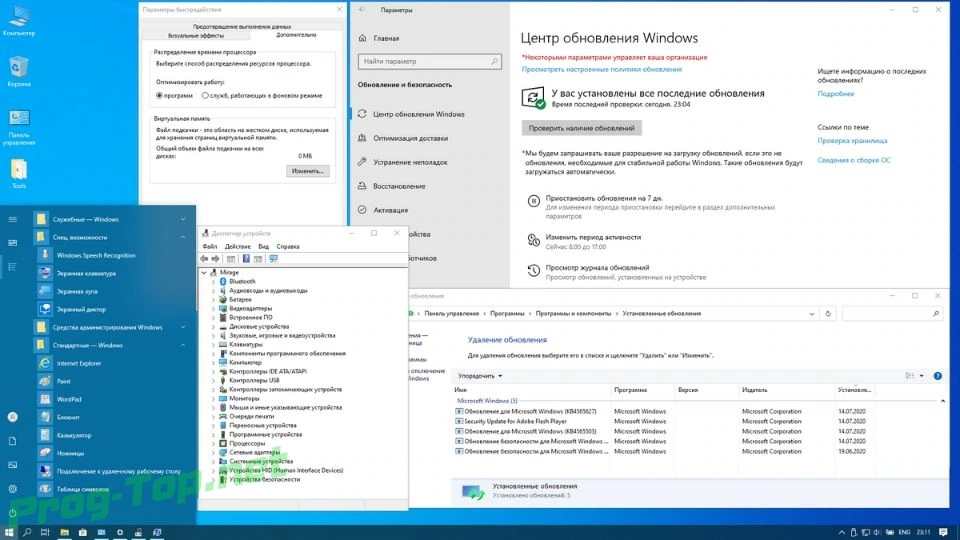960x540 pixels.
Task: Launch Ножницы from Start menu
Action: coord(70,453)
